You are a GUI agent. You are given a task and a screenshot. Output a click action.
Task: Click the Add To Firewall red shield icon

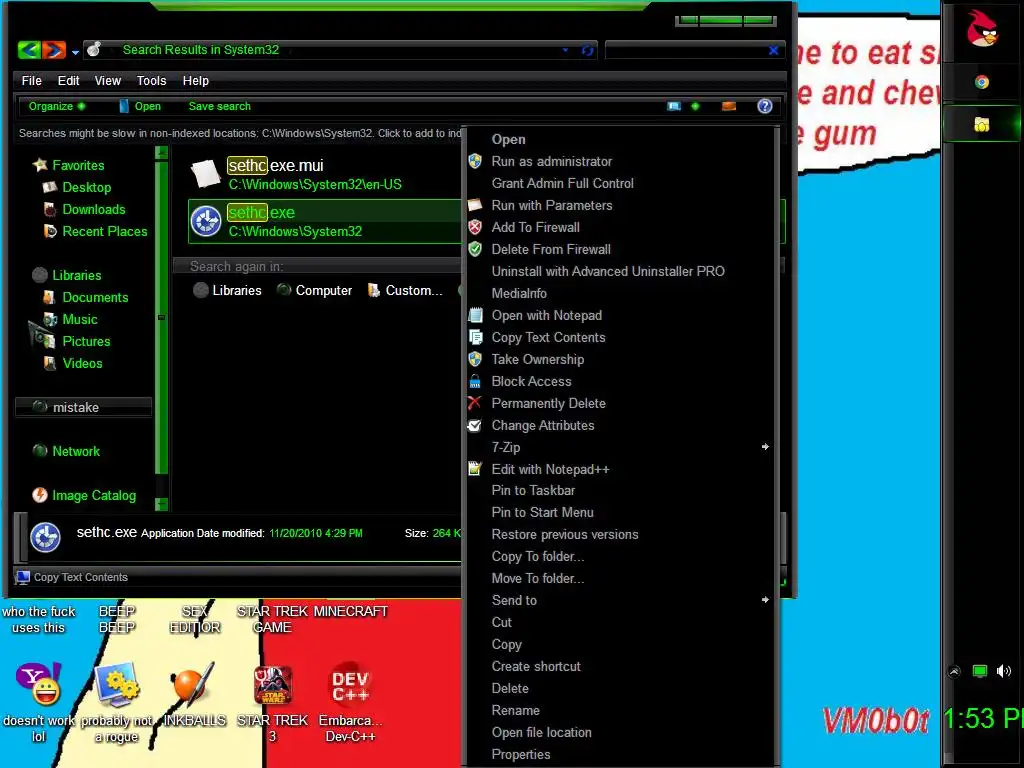point(475,227)
